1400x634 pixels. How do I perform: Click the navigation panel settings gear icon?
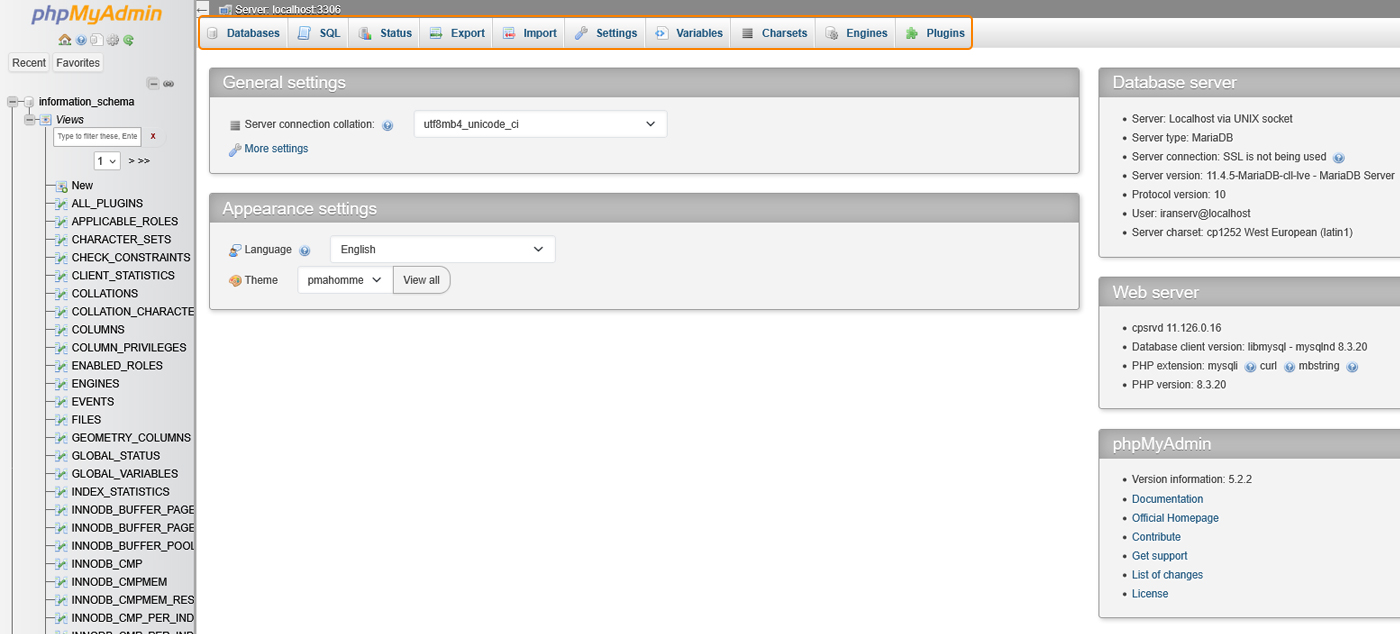point(113,40)
